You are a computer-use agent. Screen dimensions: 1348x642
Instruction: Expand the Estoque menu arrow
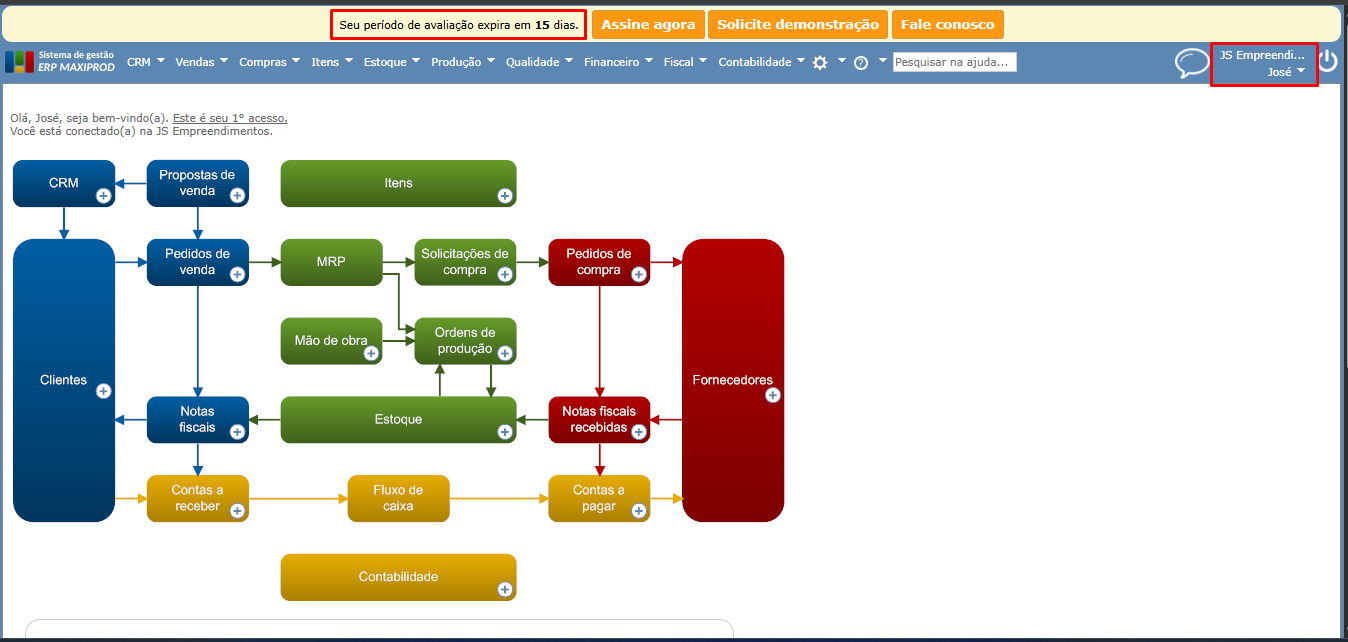(x=415, y=61)
